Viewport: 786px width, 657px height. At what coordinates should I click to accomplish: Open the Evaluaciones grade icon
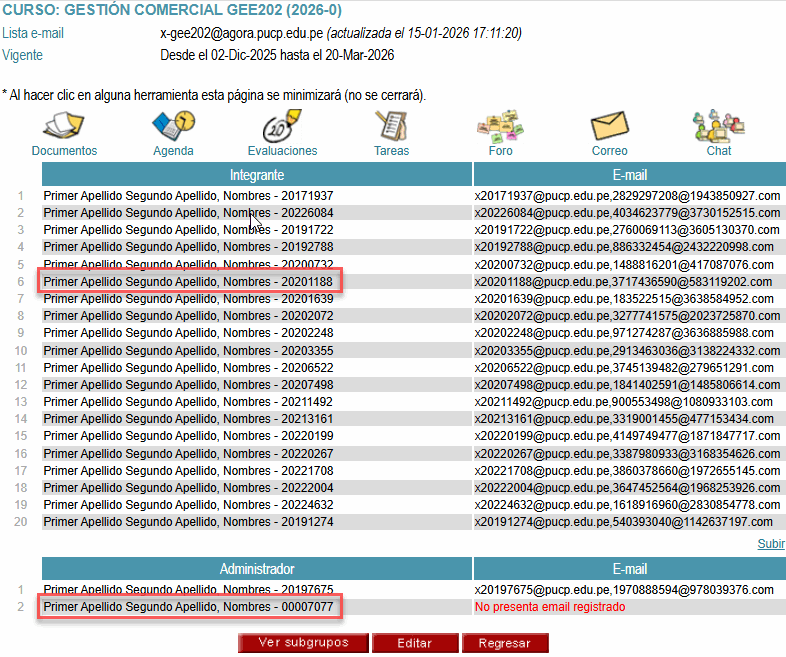point(281,127)
